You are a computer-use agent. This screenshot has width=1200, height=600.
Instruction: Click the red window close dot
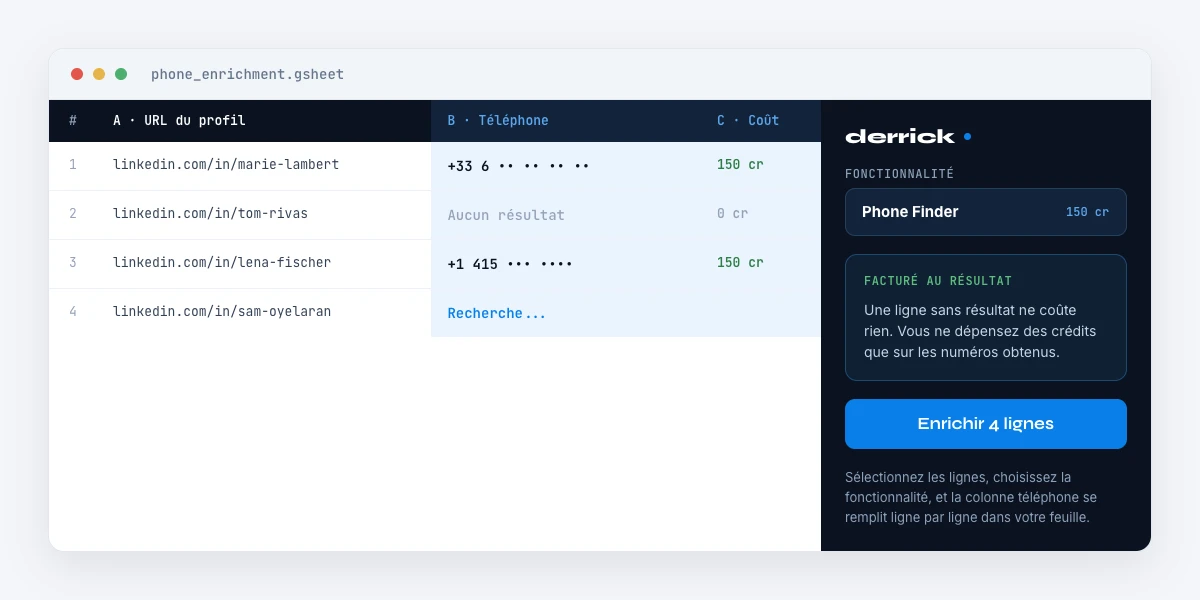pos(77,74)
